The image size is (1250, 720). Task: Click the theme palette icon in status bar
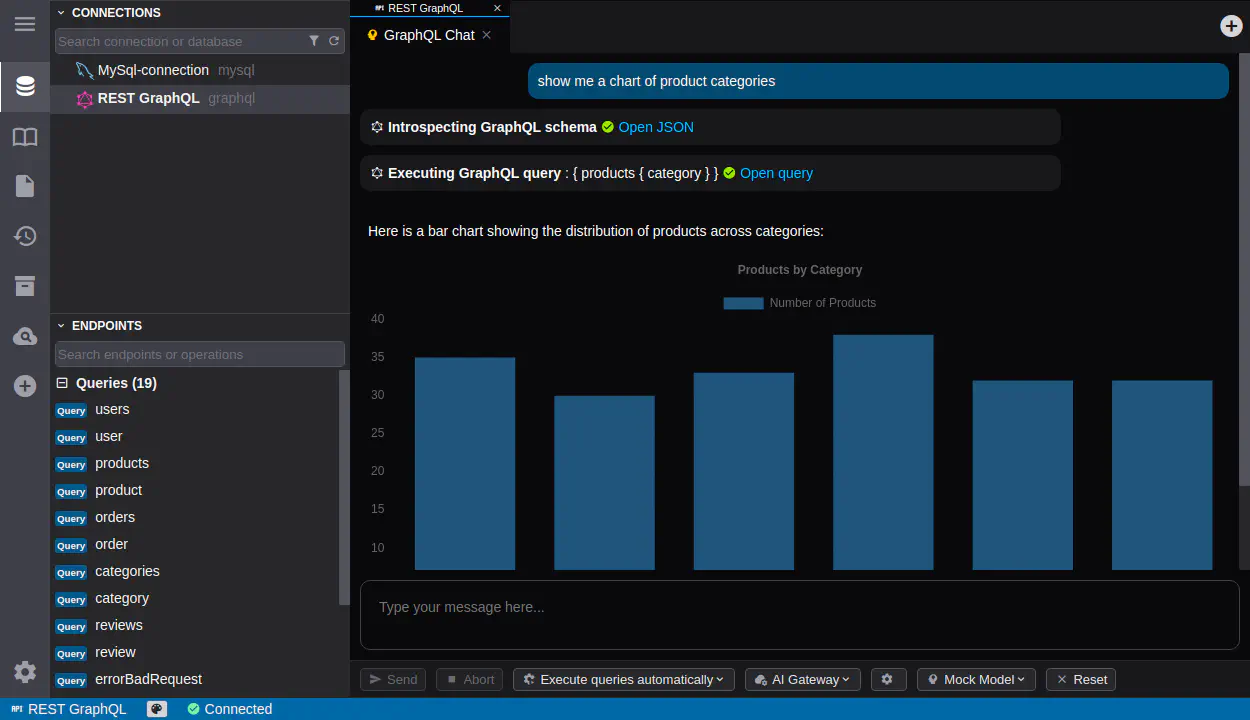(157, 709)
